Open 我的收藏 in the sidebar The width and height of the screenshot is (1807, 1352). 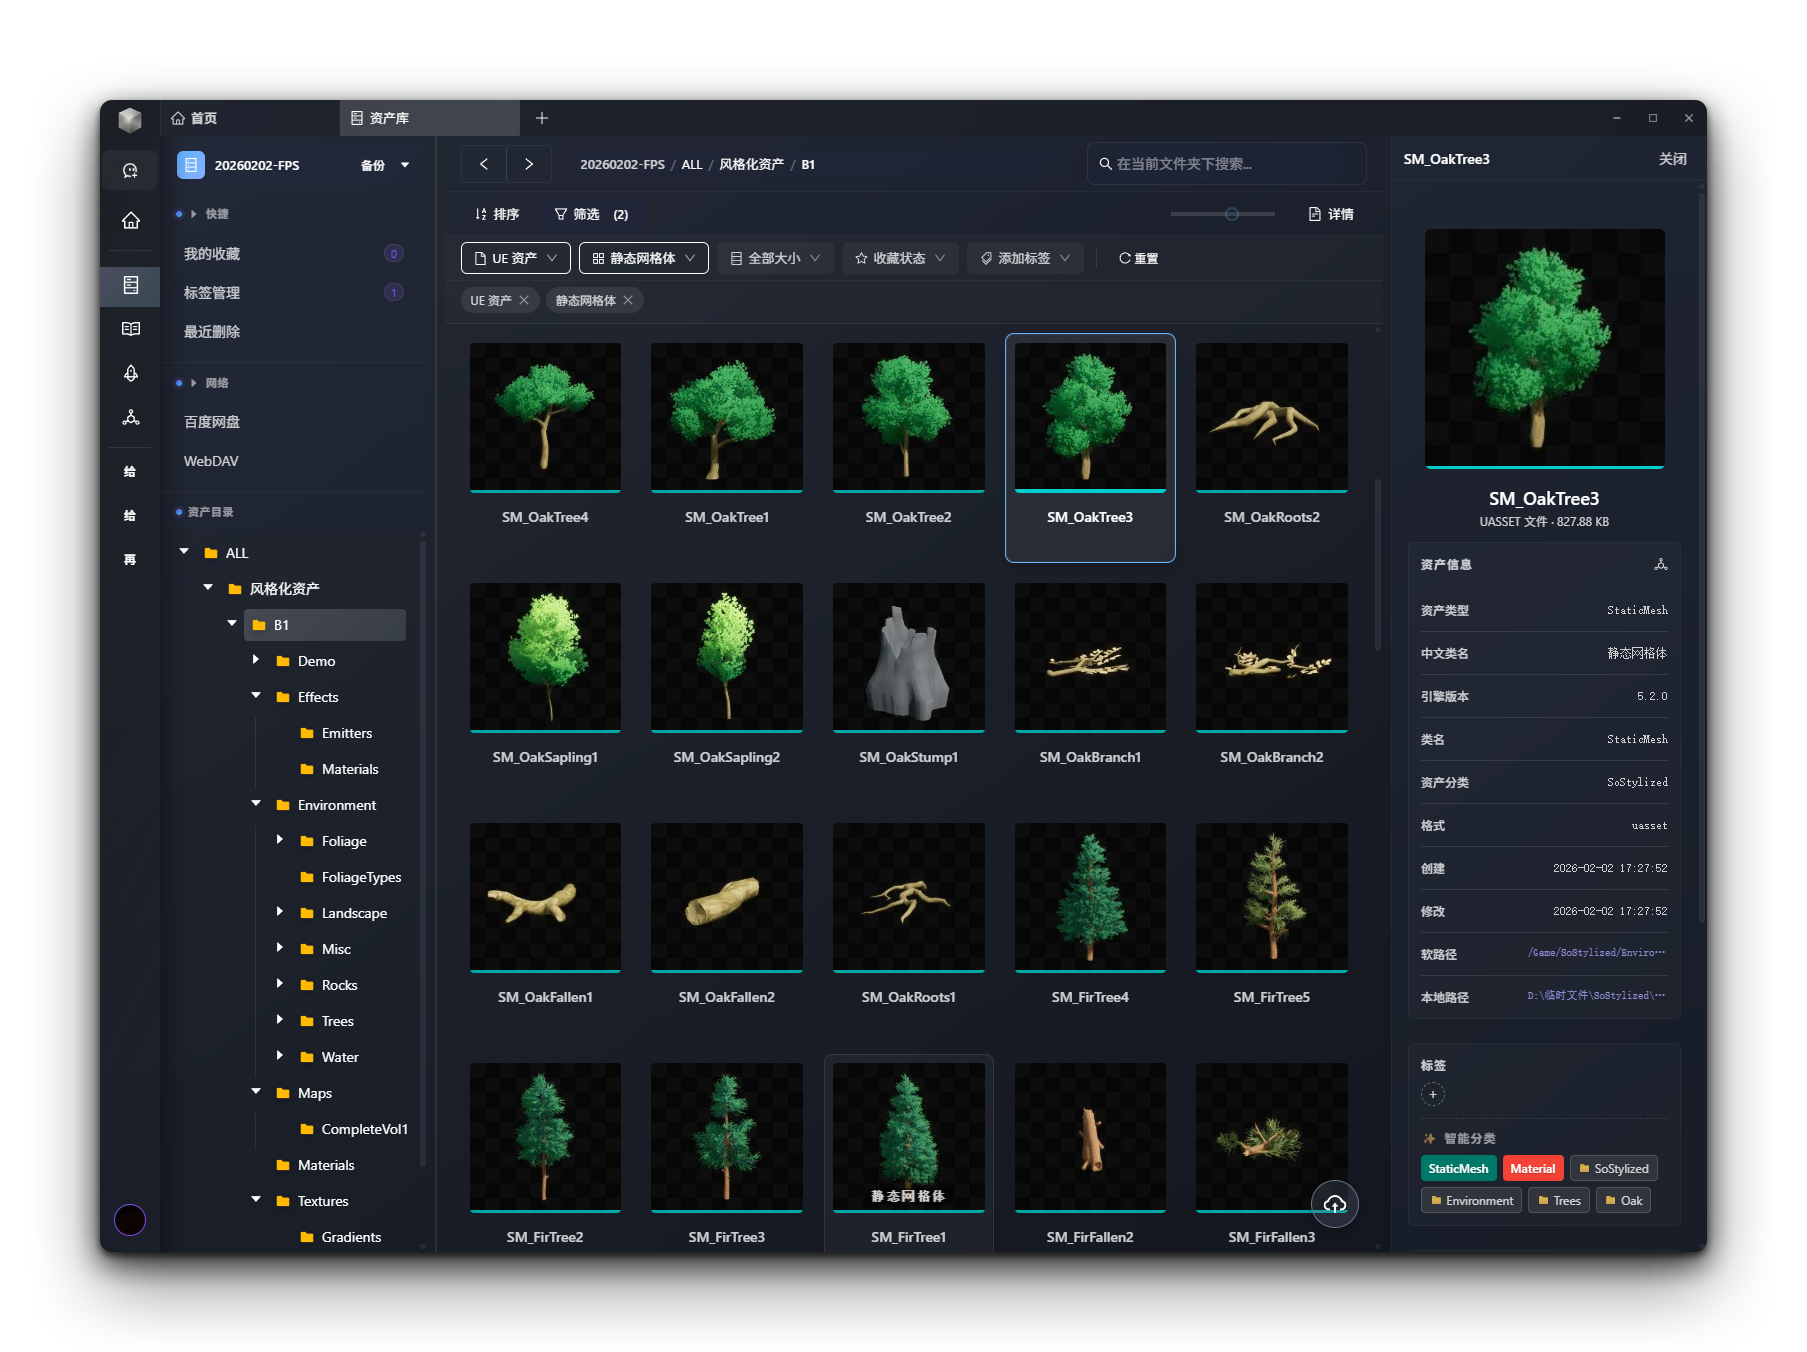coord(212,254)
